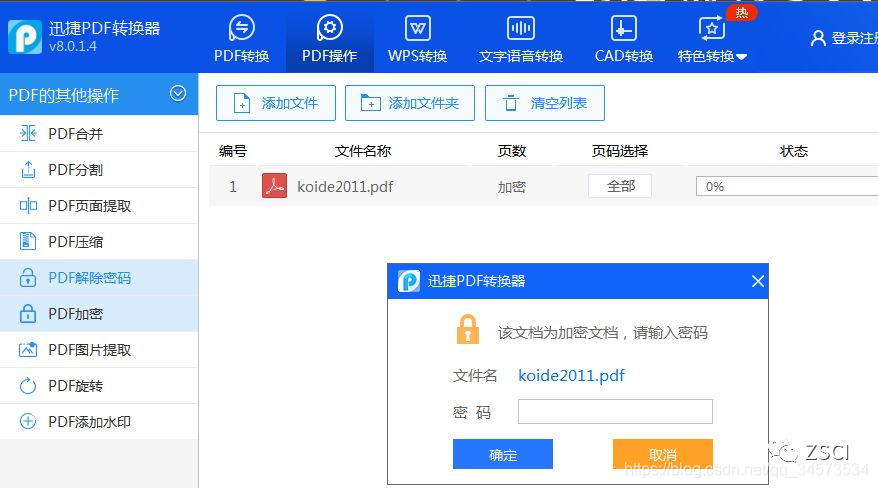The height and width of the screenshot is (488, 878).
Task: Click the 编号 column header
Action: (x=233, y=151)
